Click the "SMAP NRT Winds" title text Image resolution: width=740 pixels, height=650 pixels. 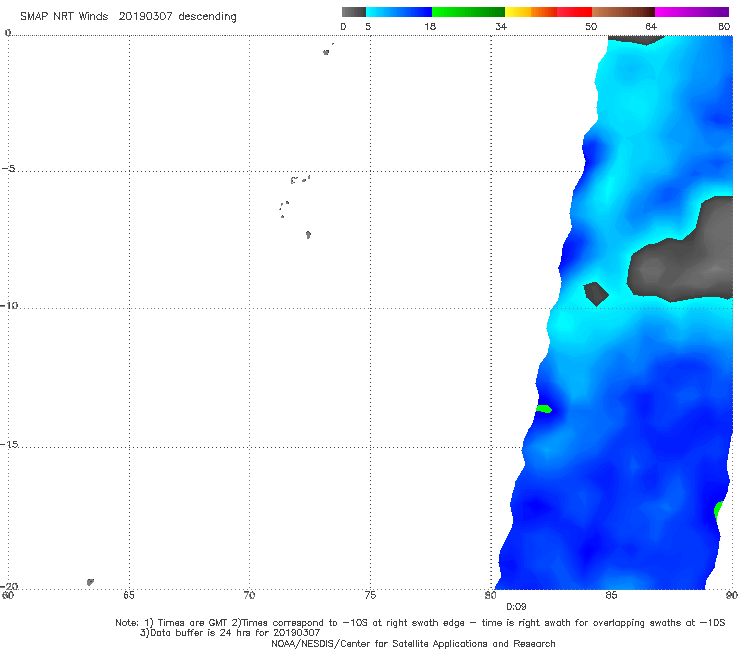point(64,17)
